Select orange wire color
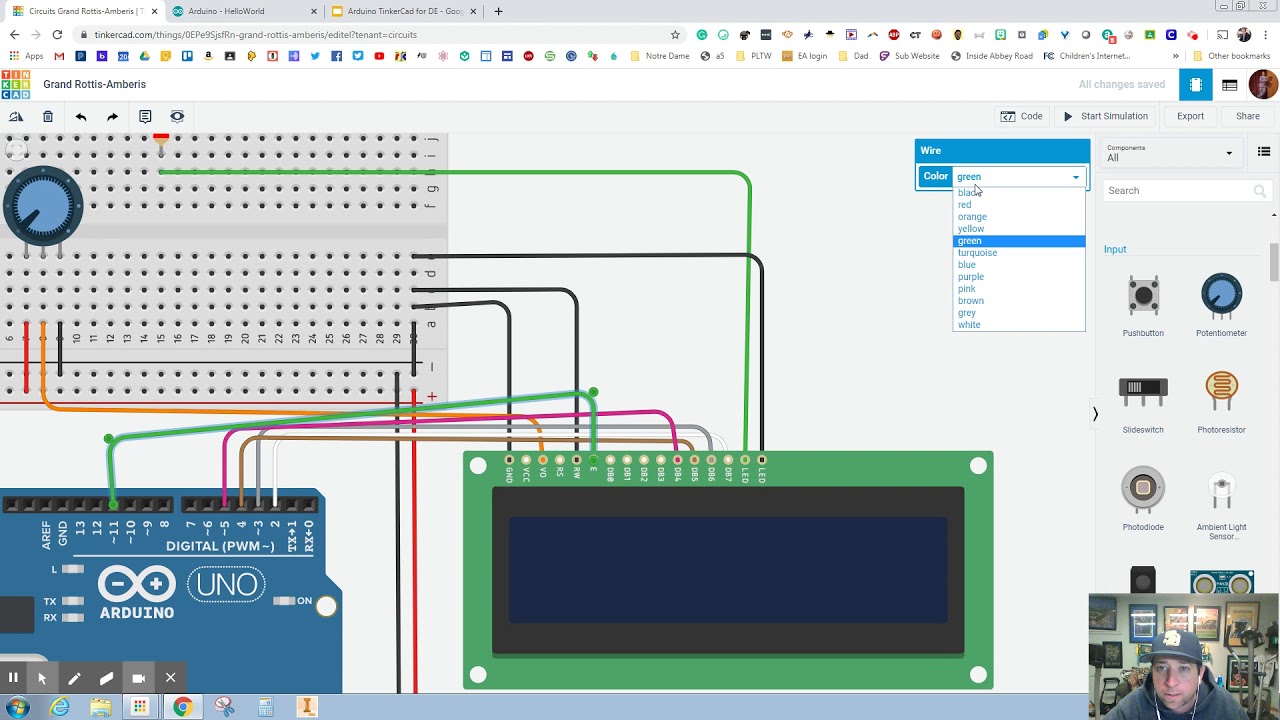Viewport: 1280px width, 720px height. (x=1019, y=217)
